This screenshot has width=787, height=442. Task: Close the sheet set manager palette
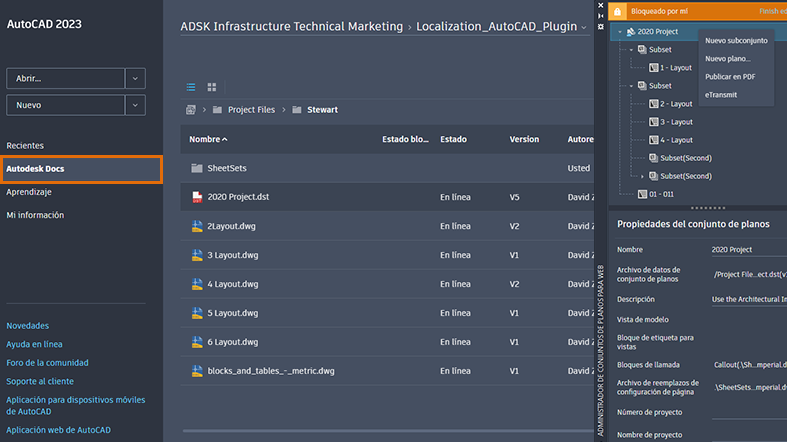point(600,4)
